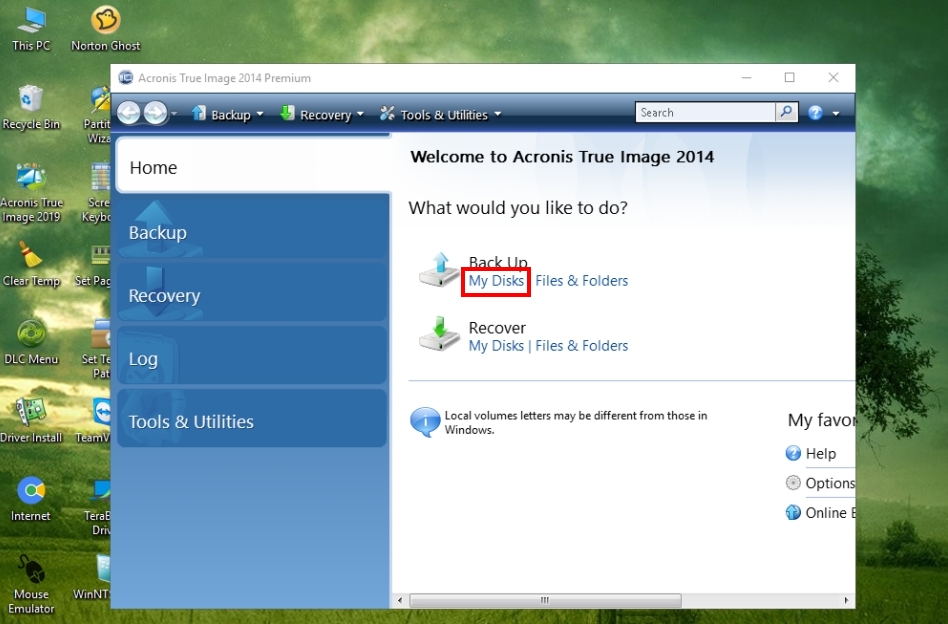
Task: Expand the Recovery menu dropdown arrow
Action: 360,114
